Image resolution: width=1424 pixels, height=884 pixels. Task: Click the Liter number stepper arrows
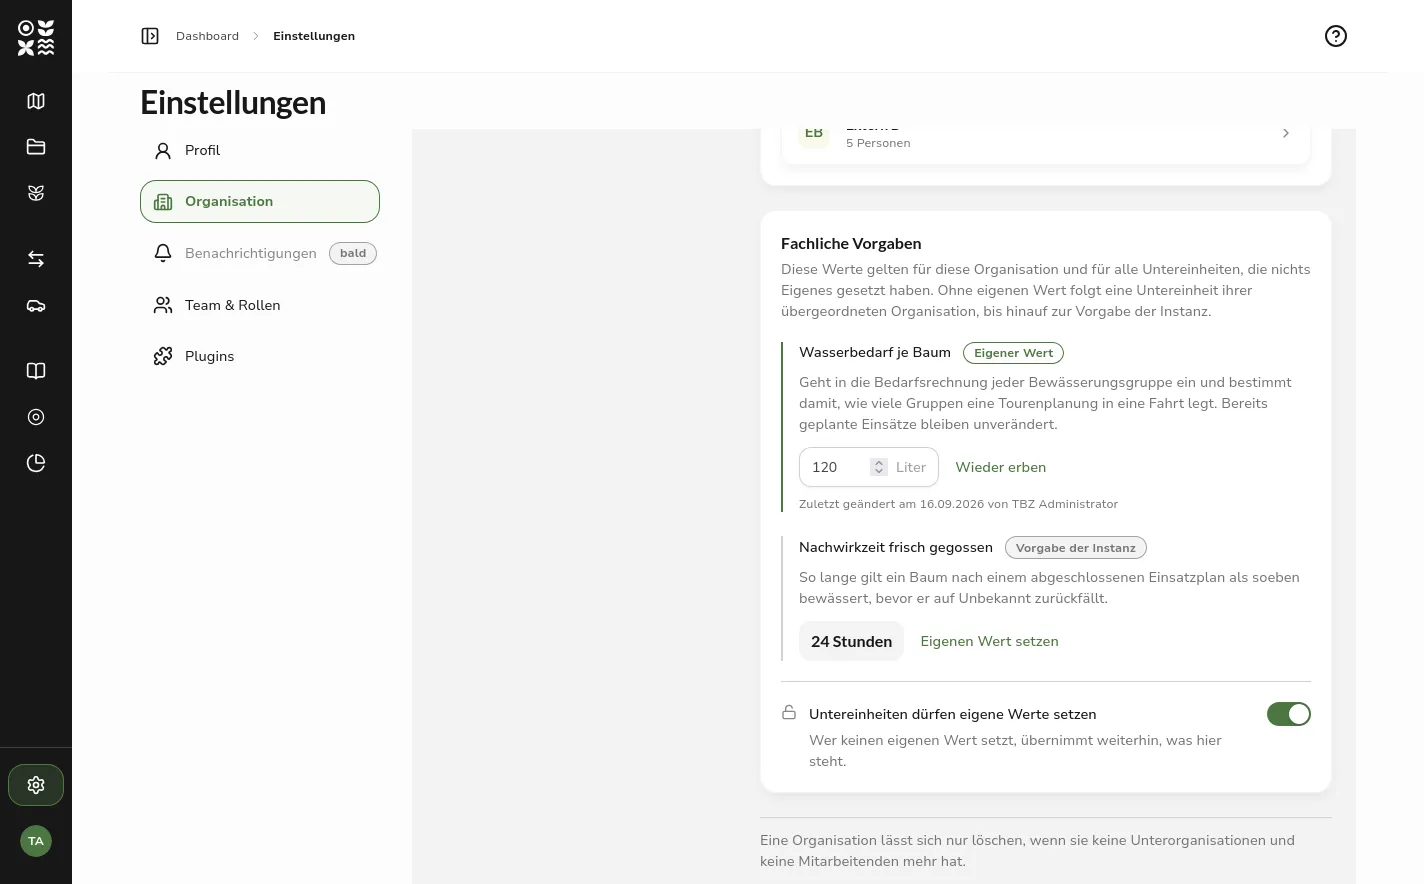[879, 467]
